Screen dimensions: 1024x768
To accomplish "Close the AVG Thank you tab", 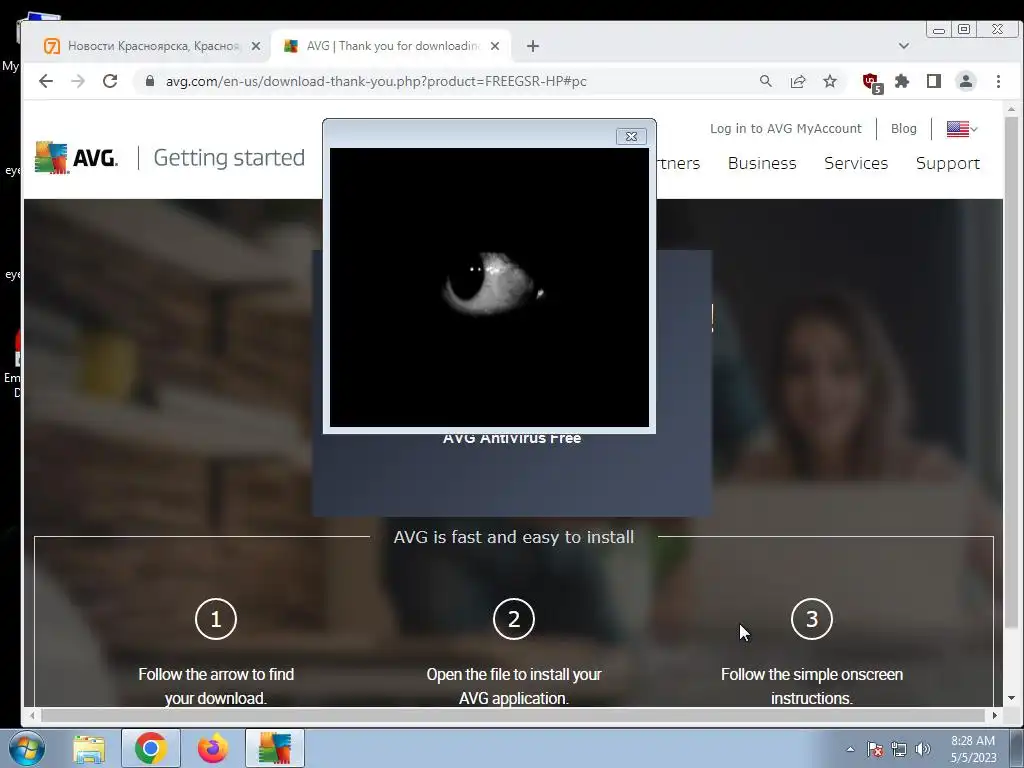I will point(495,46).
